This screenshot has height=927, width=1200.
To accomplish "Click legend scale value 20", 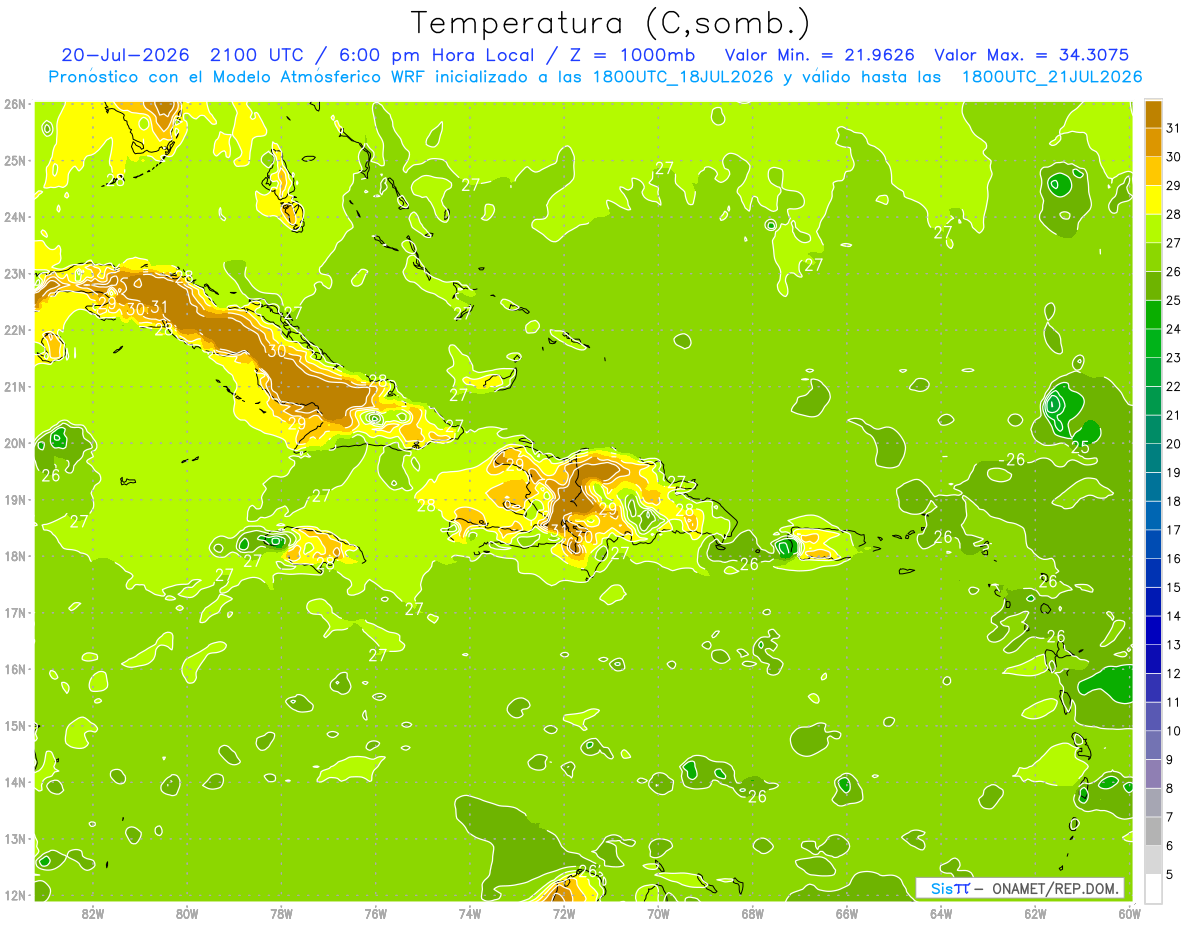I will tap(1174, 444).
